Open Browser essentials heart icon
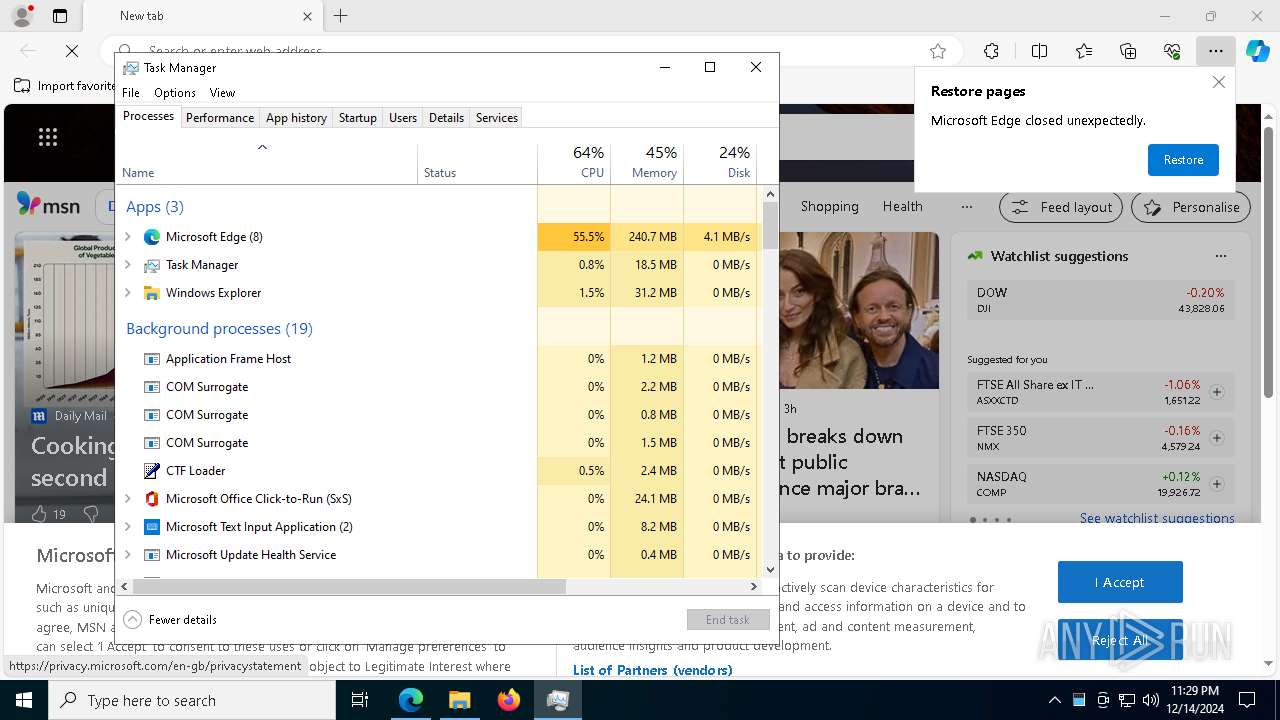 [1172, 51]
